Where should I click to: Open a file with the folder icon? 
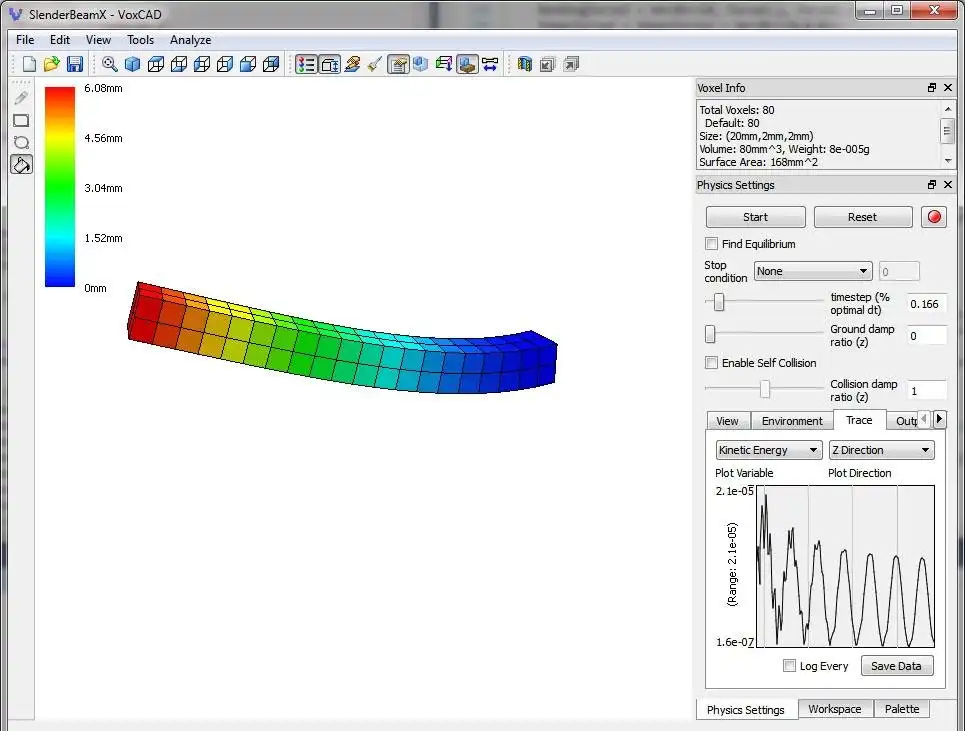[x=51, y=64]
